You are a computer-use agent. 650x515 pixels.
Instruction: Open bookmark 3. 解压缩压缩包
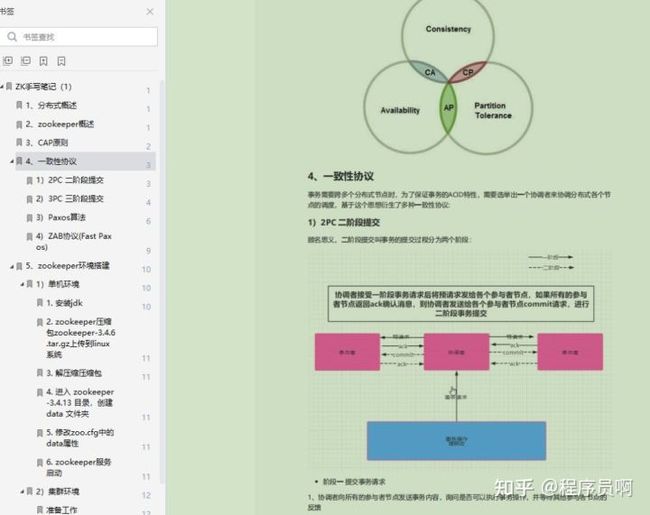[74, 373]
